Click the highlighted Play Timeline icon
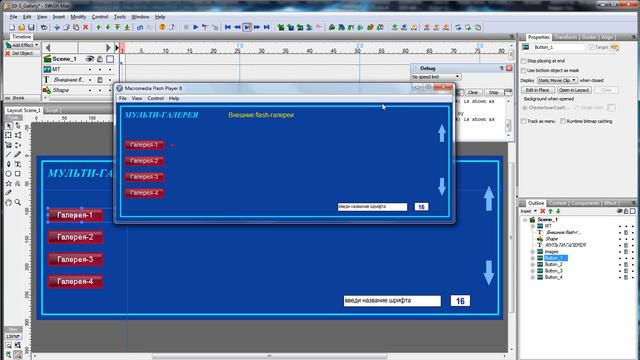The height and width of the screenshot is (360, 640). [x=247, y=27]
